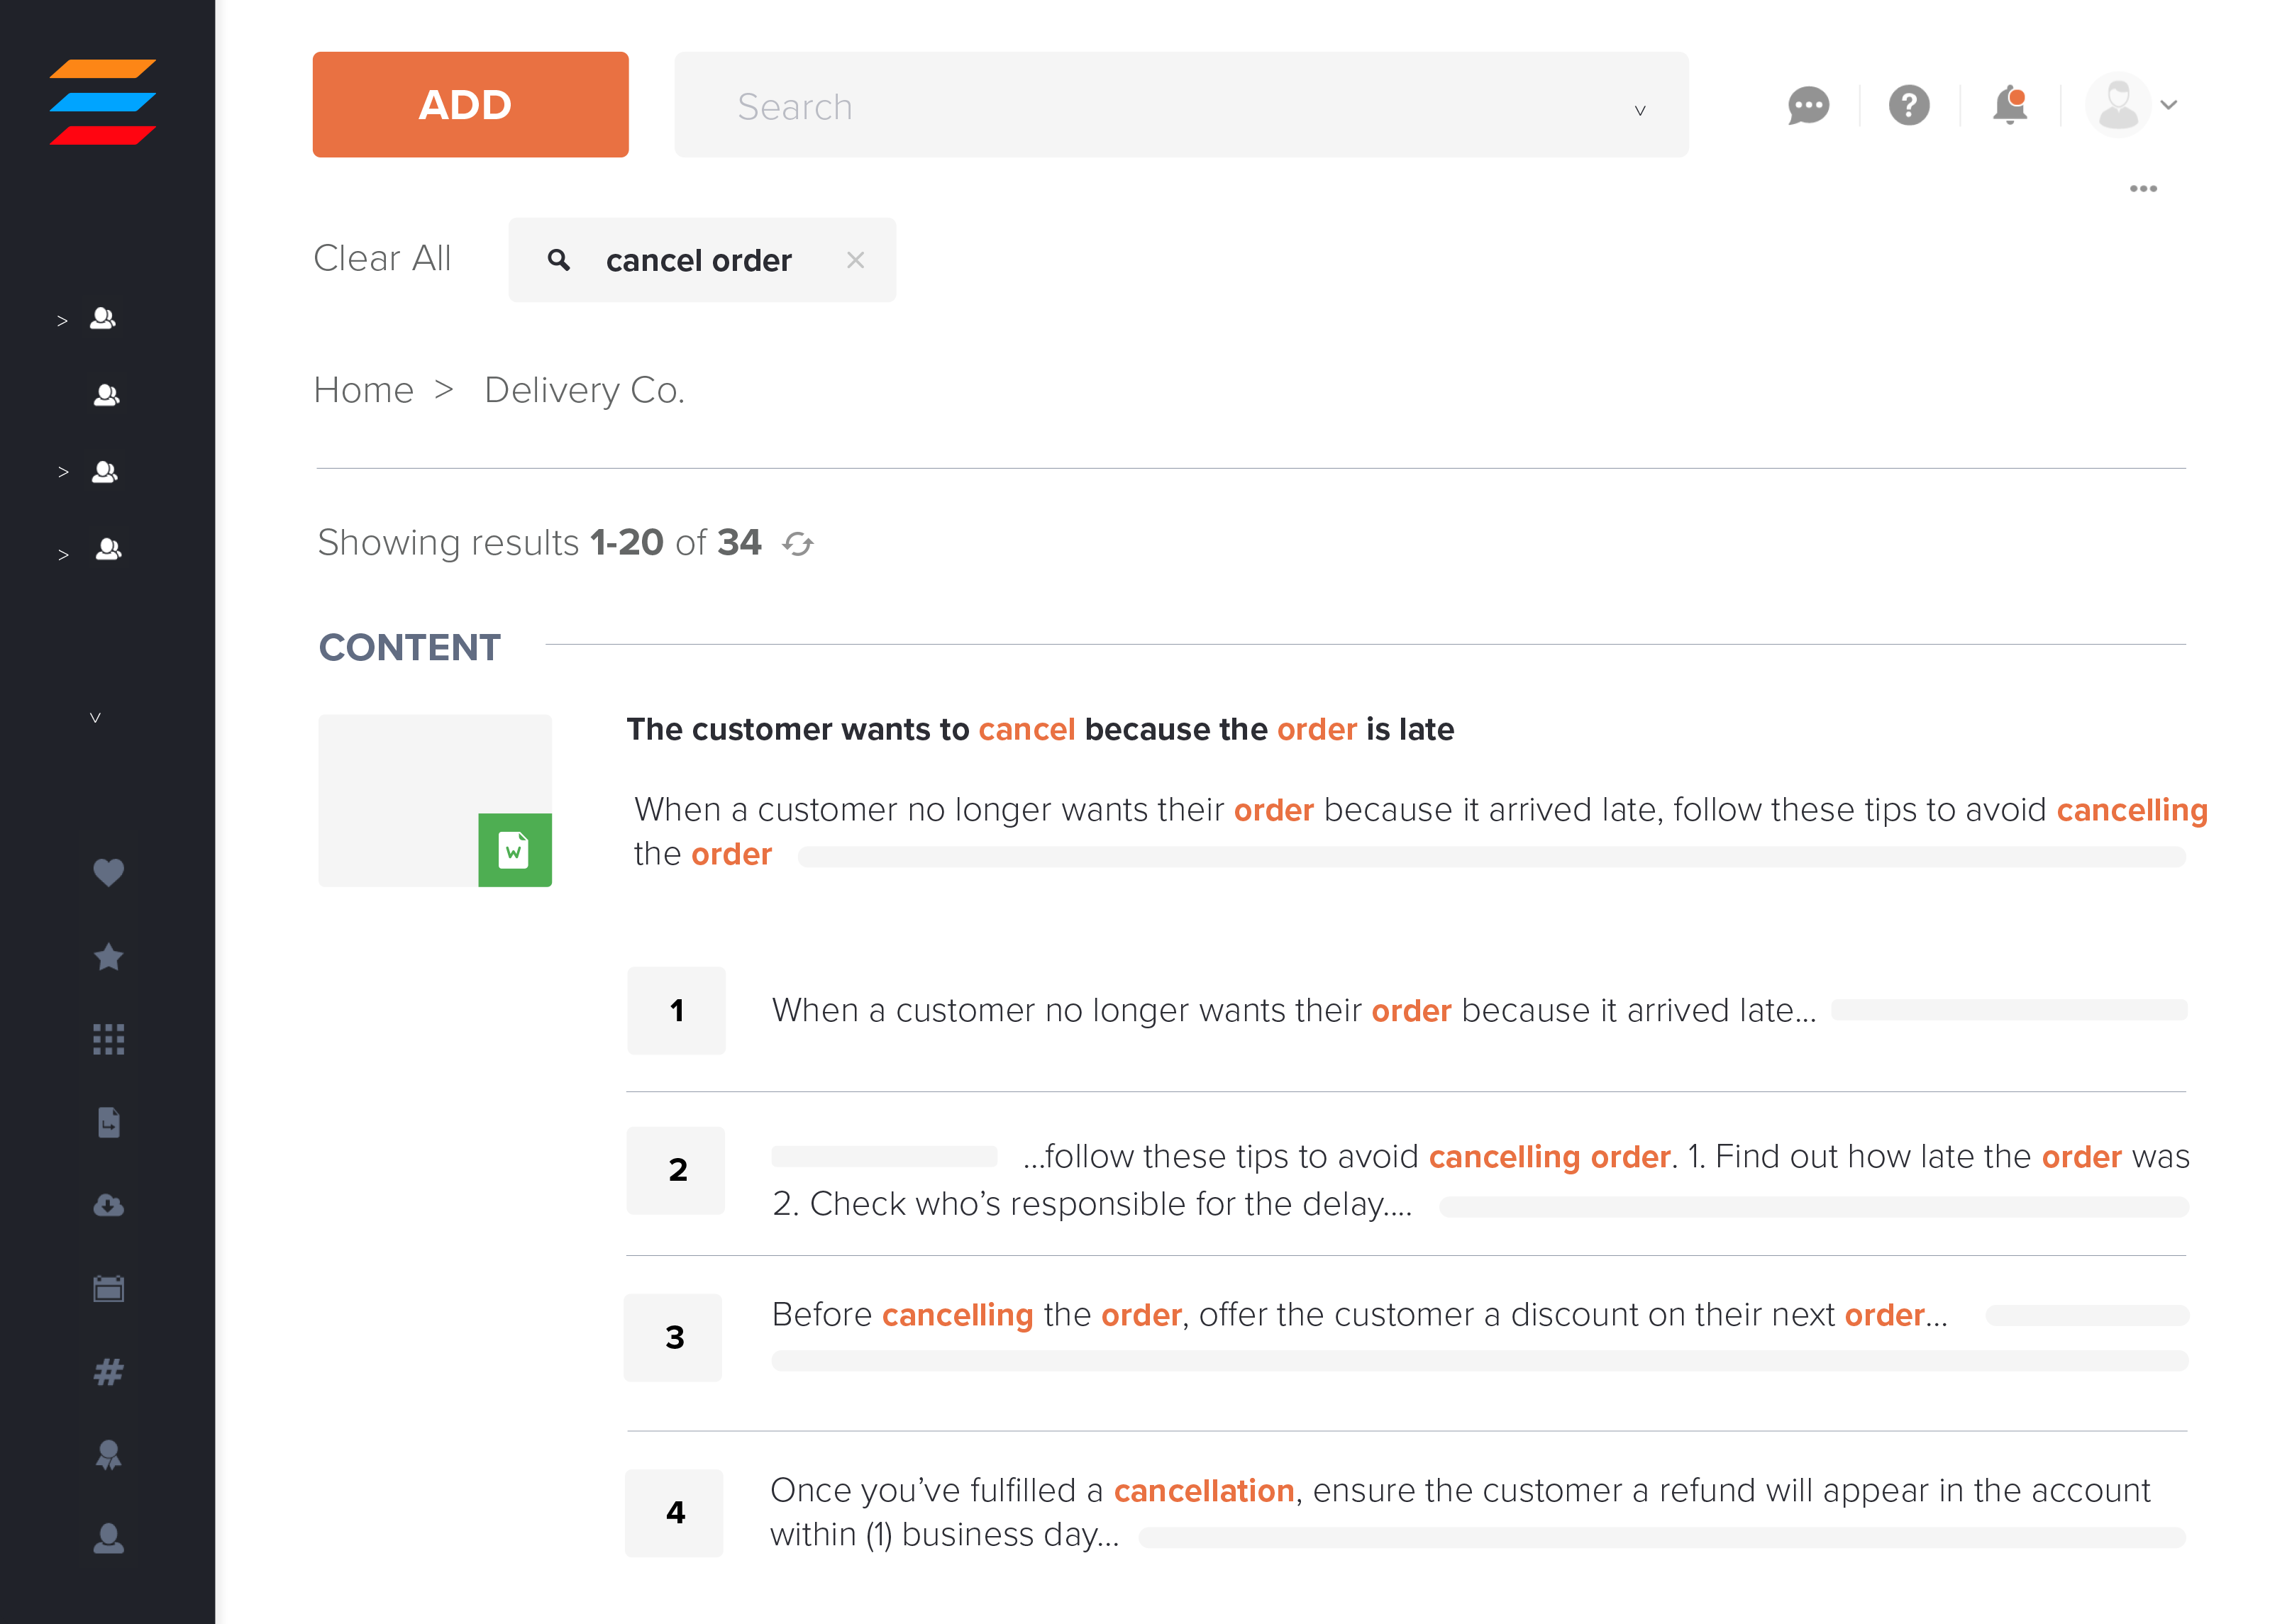Expand the first group in sidebar
Screen dimensions: 2270x1624
pyautogui.click(x=62, y=321)
